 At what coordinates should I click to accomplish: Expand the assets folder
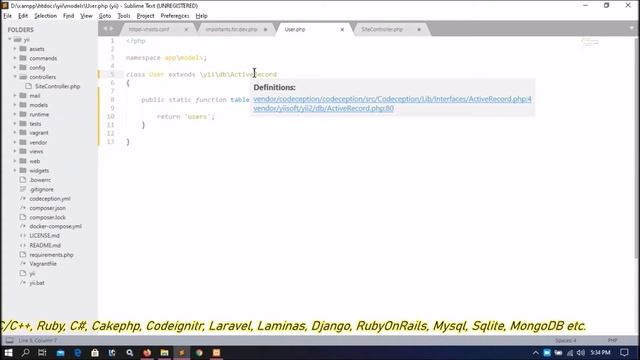point(15,49)
